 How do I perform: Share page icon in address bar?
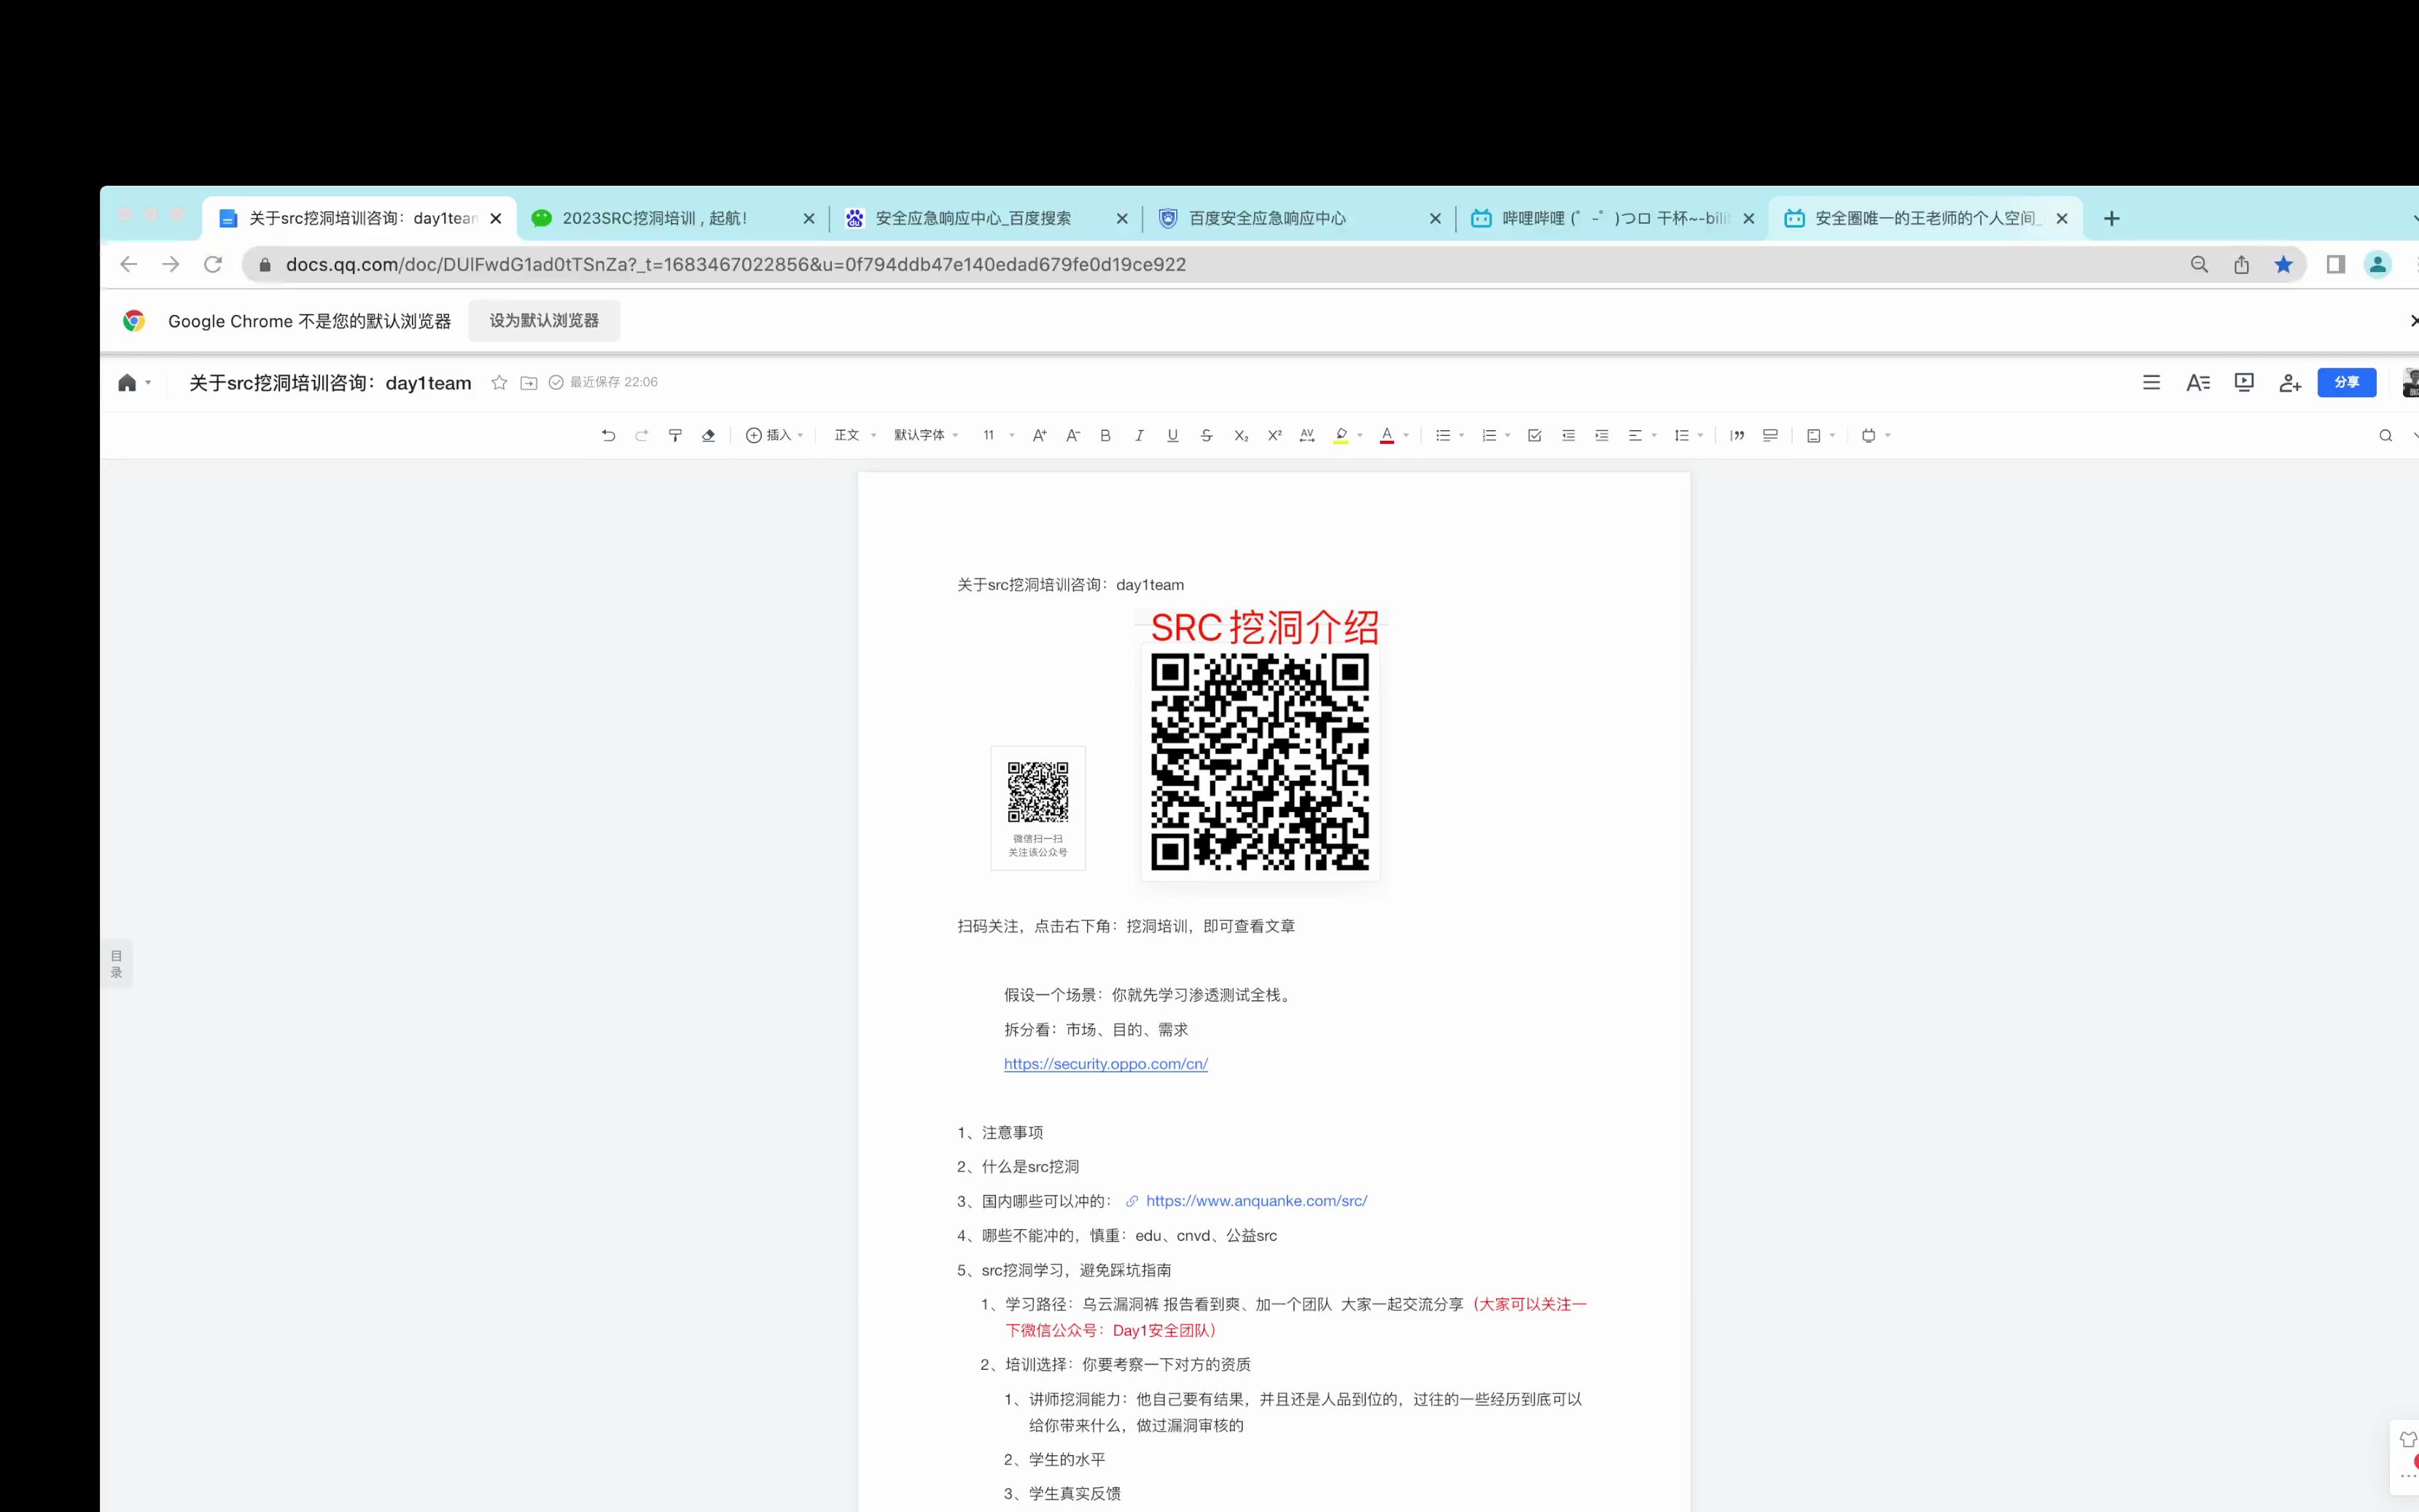2241,264
